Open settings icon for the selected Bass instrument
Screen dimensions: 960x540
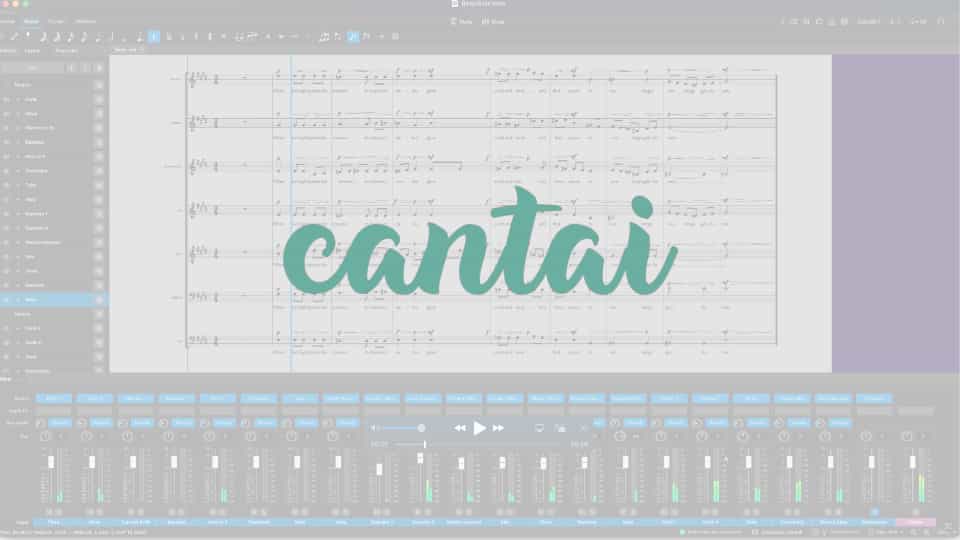click(x=99, y=300)
